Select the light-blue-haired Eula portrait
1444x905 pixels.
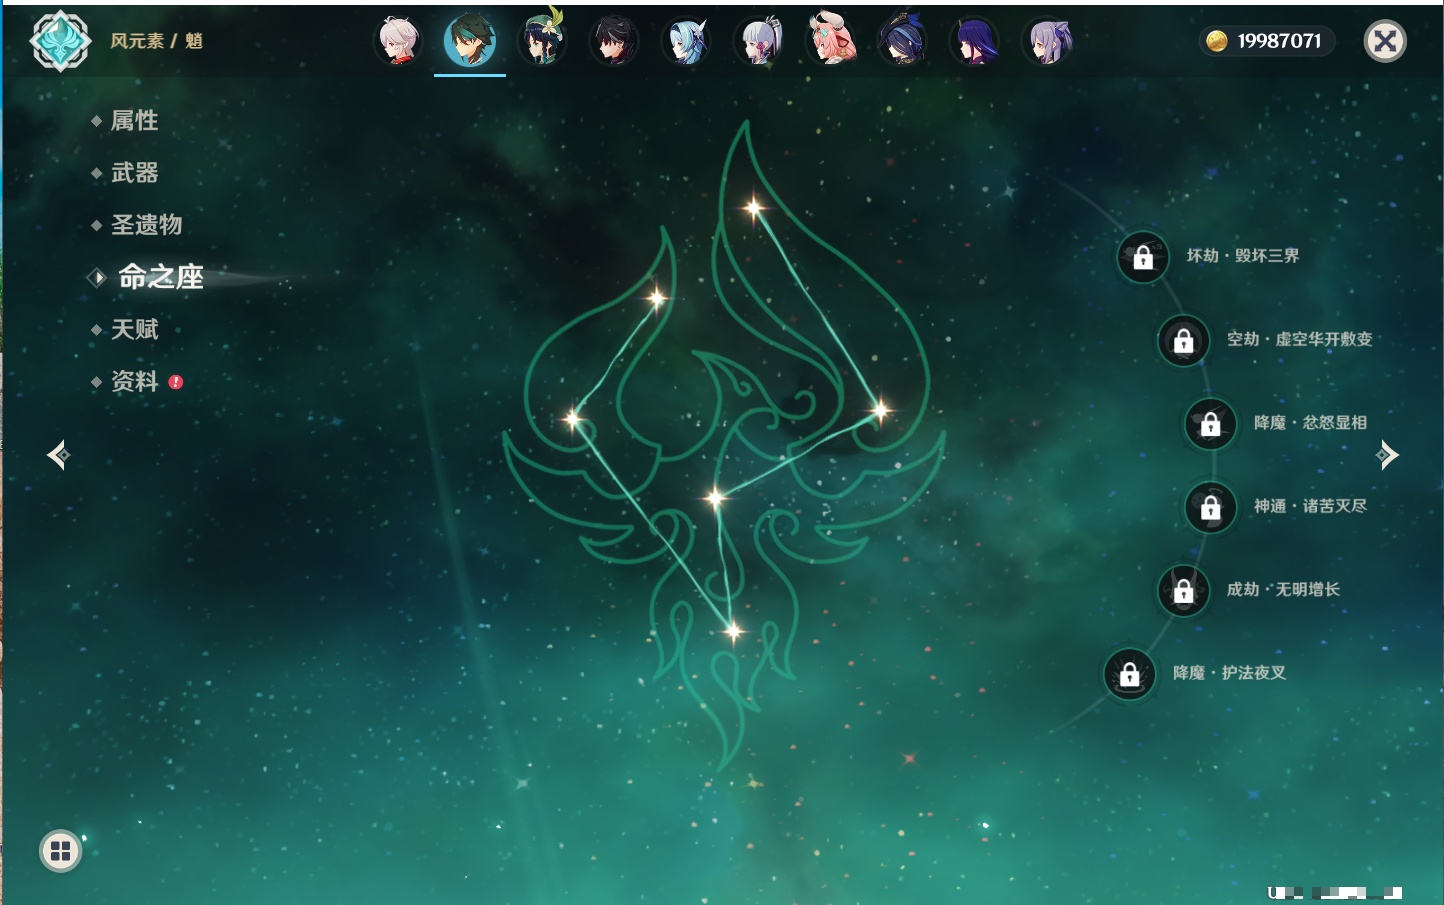pos(687,41)
